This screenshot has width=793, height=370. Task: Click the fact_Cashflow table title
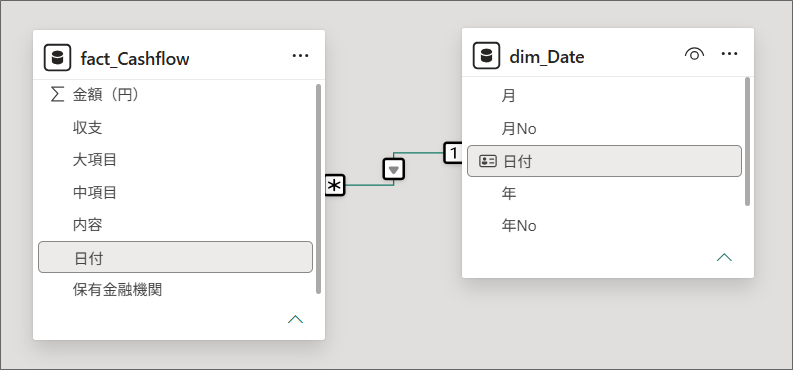coord(135,59)
